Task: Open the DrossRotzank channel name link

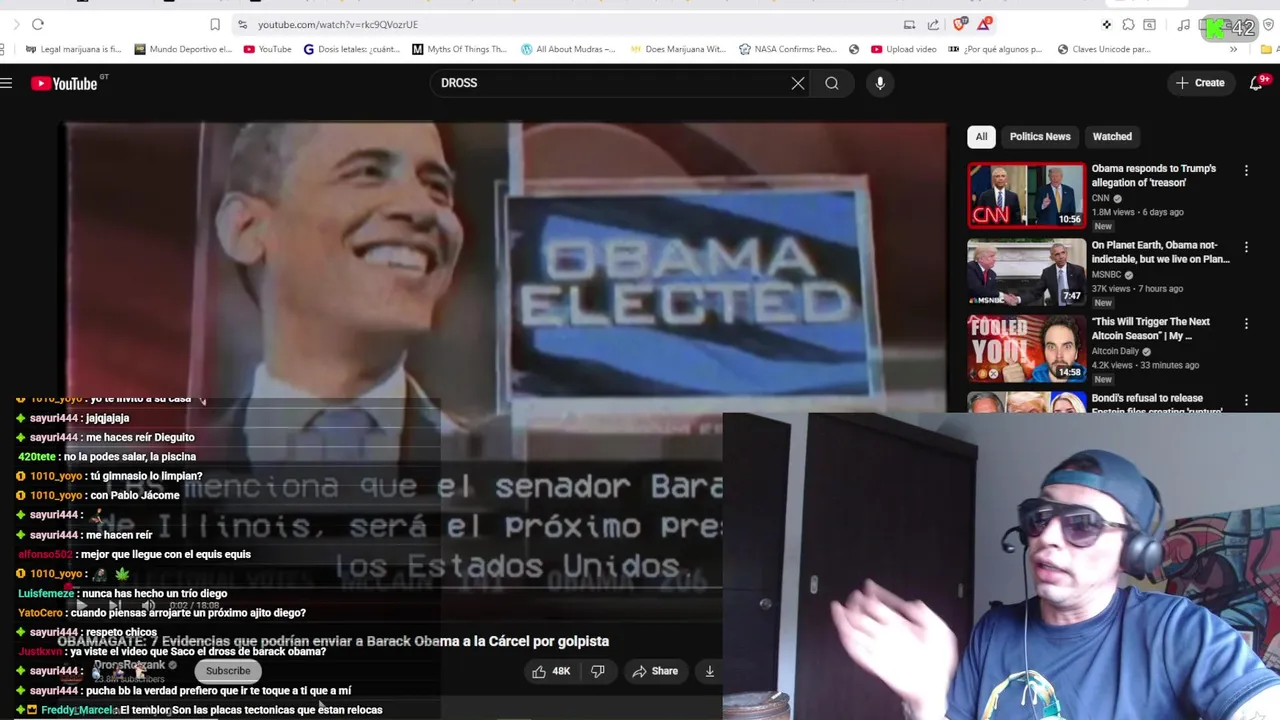Action: [130, 665]
